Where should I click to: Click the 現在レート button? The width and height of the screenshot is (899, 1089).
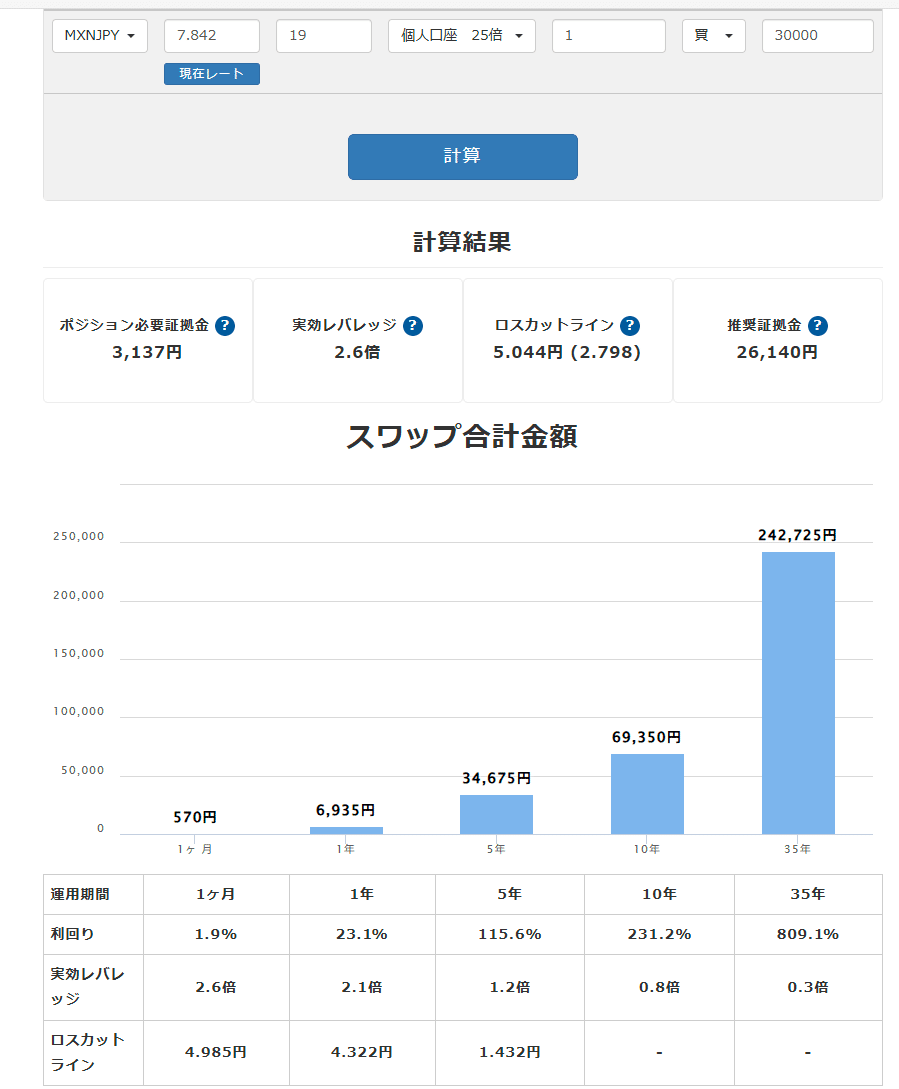(211, 73)
